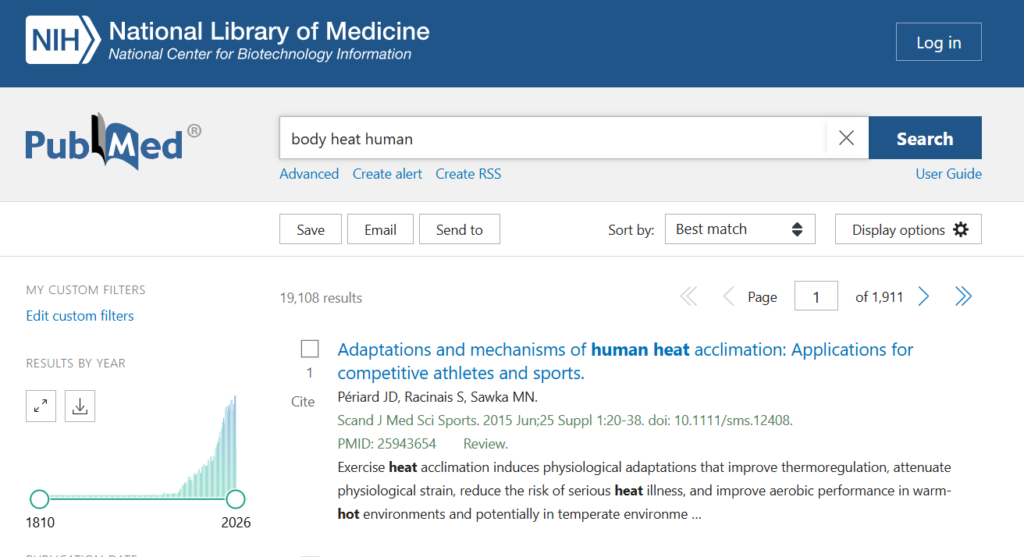
Task: Open the human heat acclimation article title
Action: (x=625, y=361)
